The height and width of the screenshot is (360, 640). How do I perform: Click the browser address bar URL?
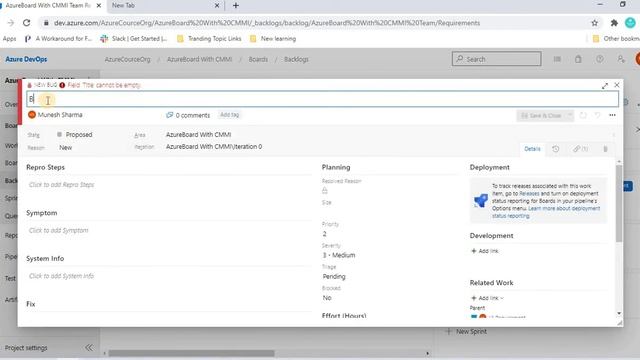(x=267, y=23)
